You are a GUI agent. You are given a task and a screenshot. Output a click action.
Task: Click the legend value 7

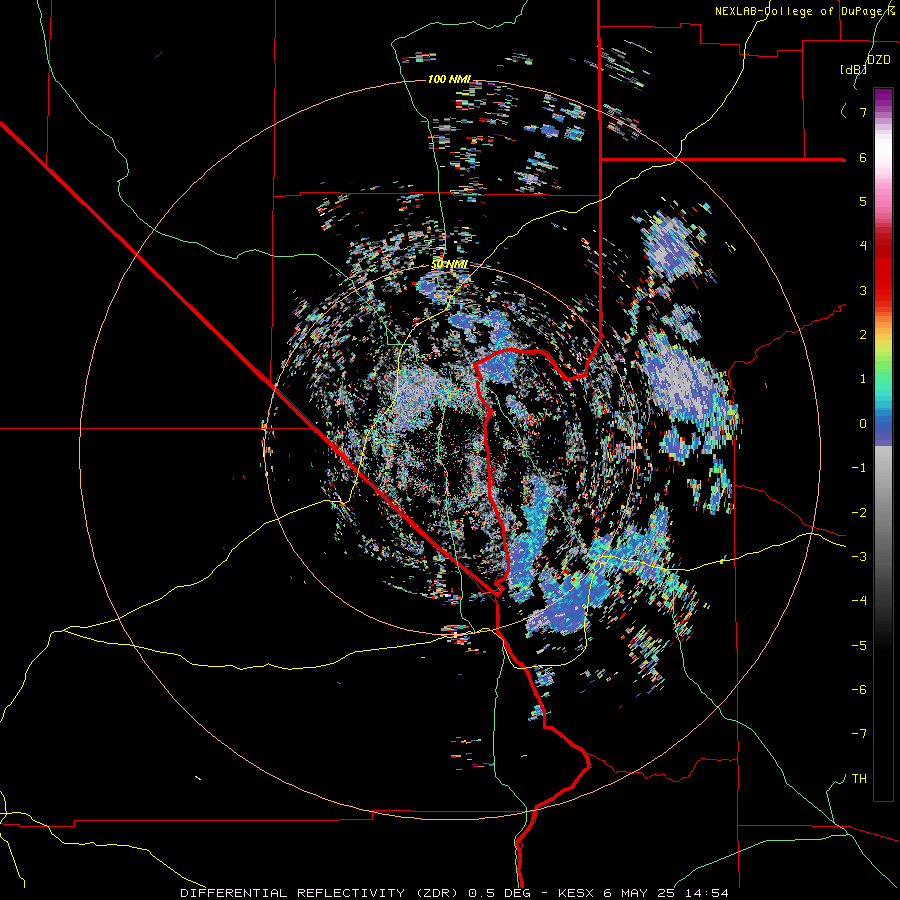pyautogui.click(x=863, y=112)
